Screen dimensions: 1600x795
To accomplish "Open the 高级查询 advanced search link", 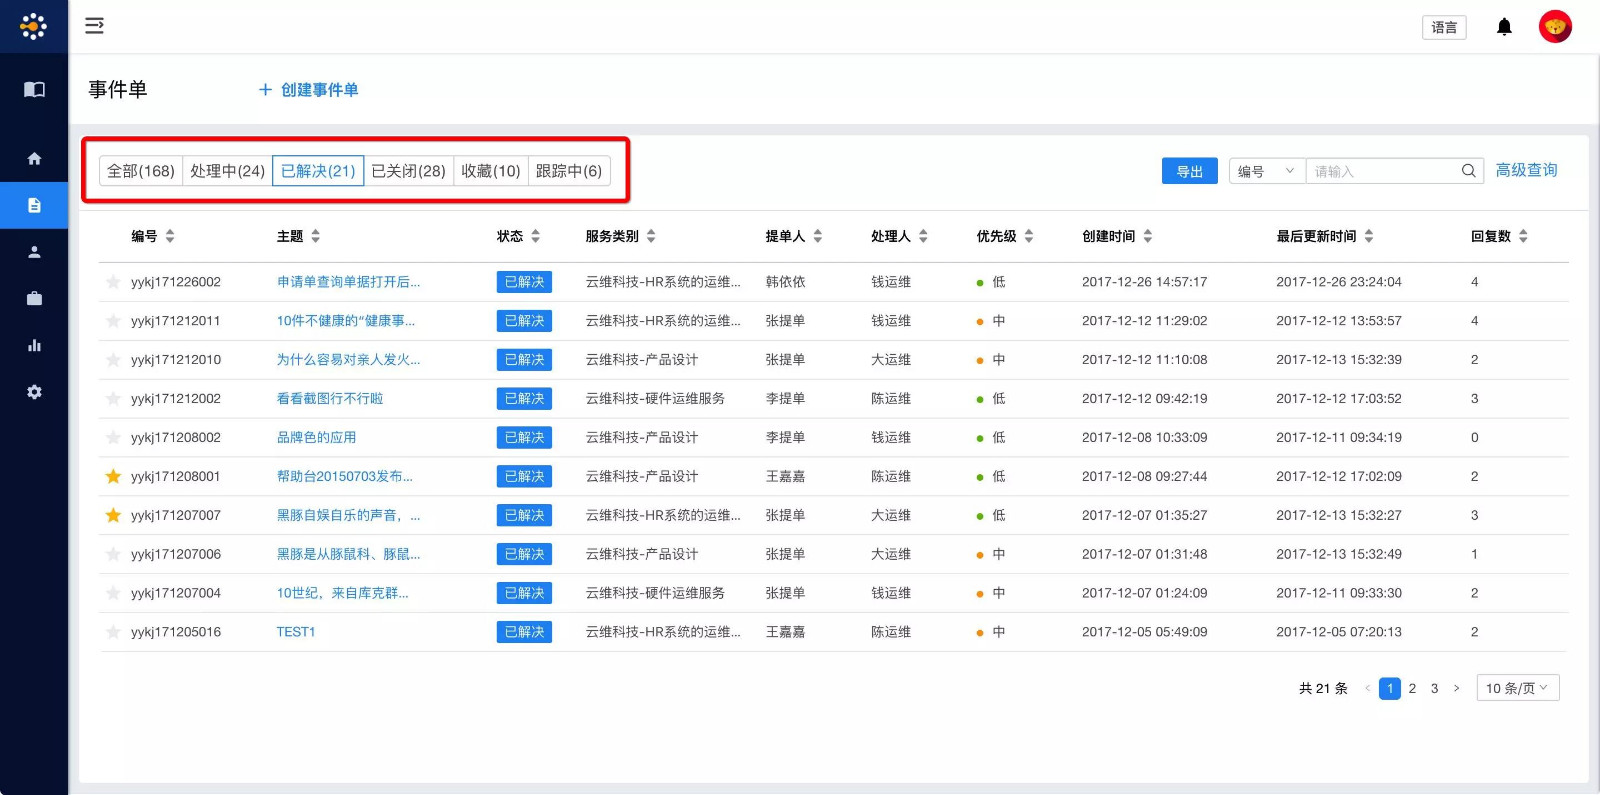I will pyautogui.click(x=1526, y=170).
